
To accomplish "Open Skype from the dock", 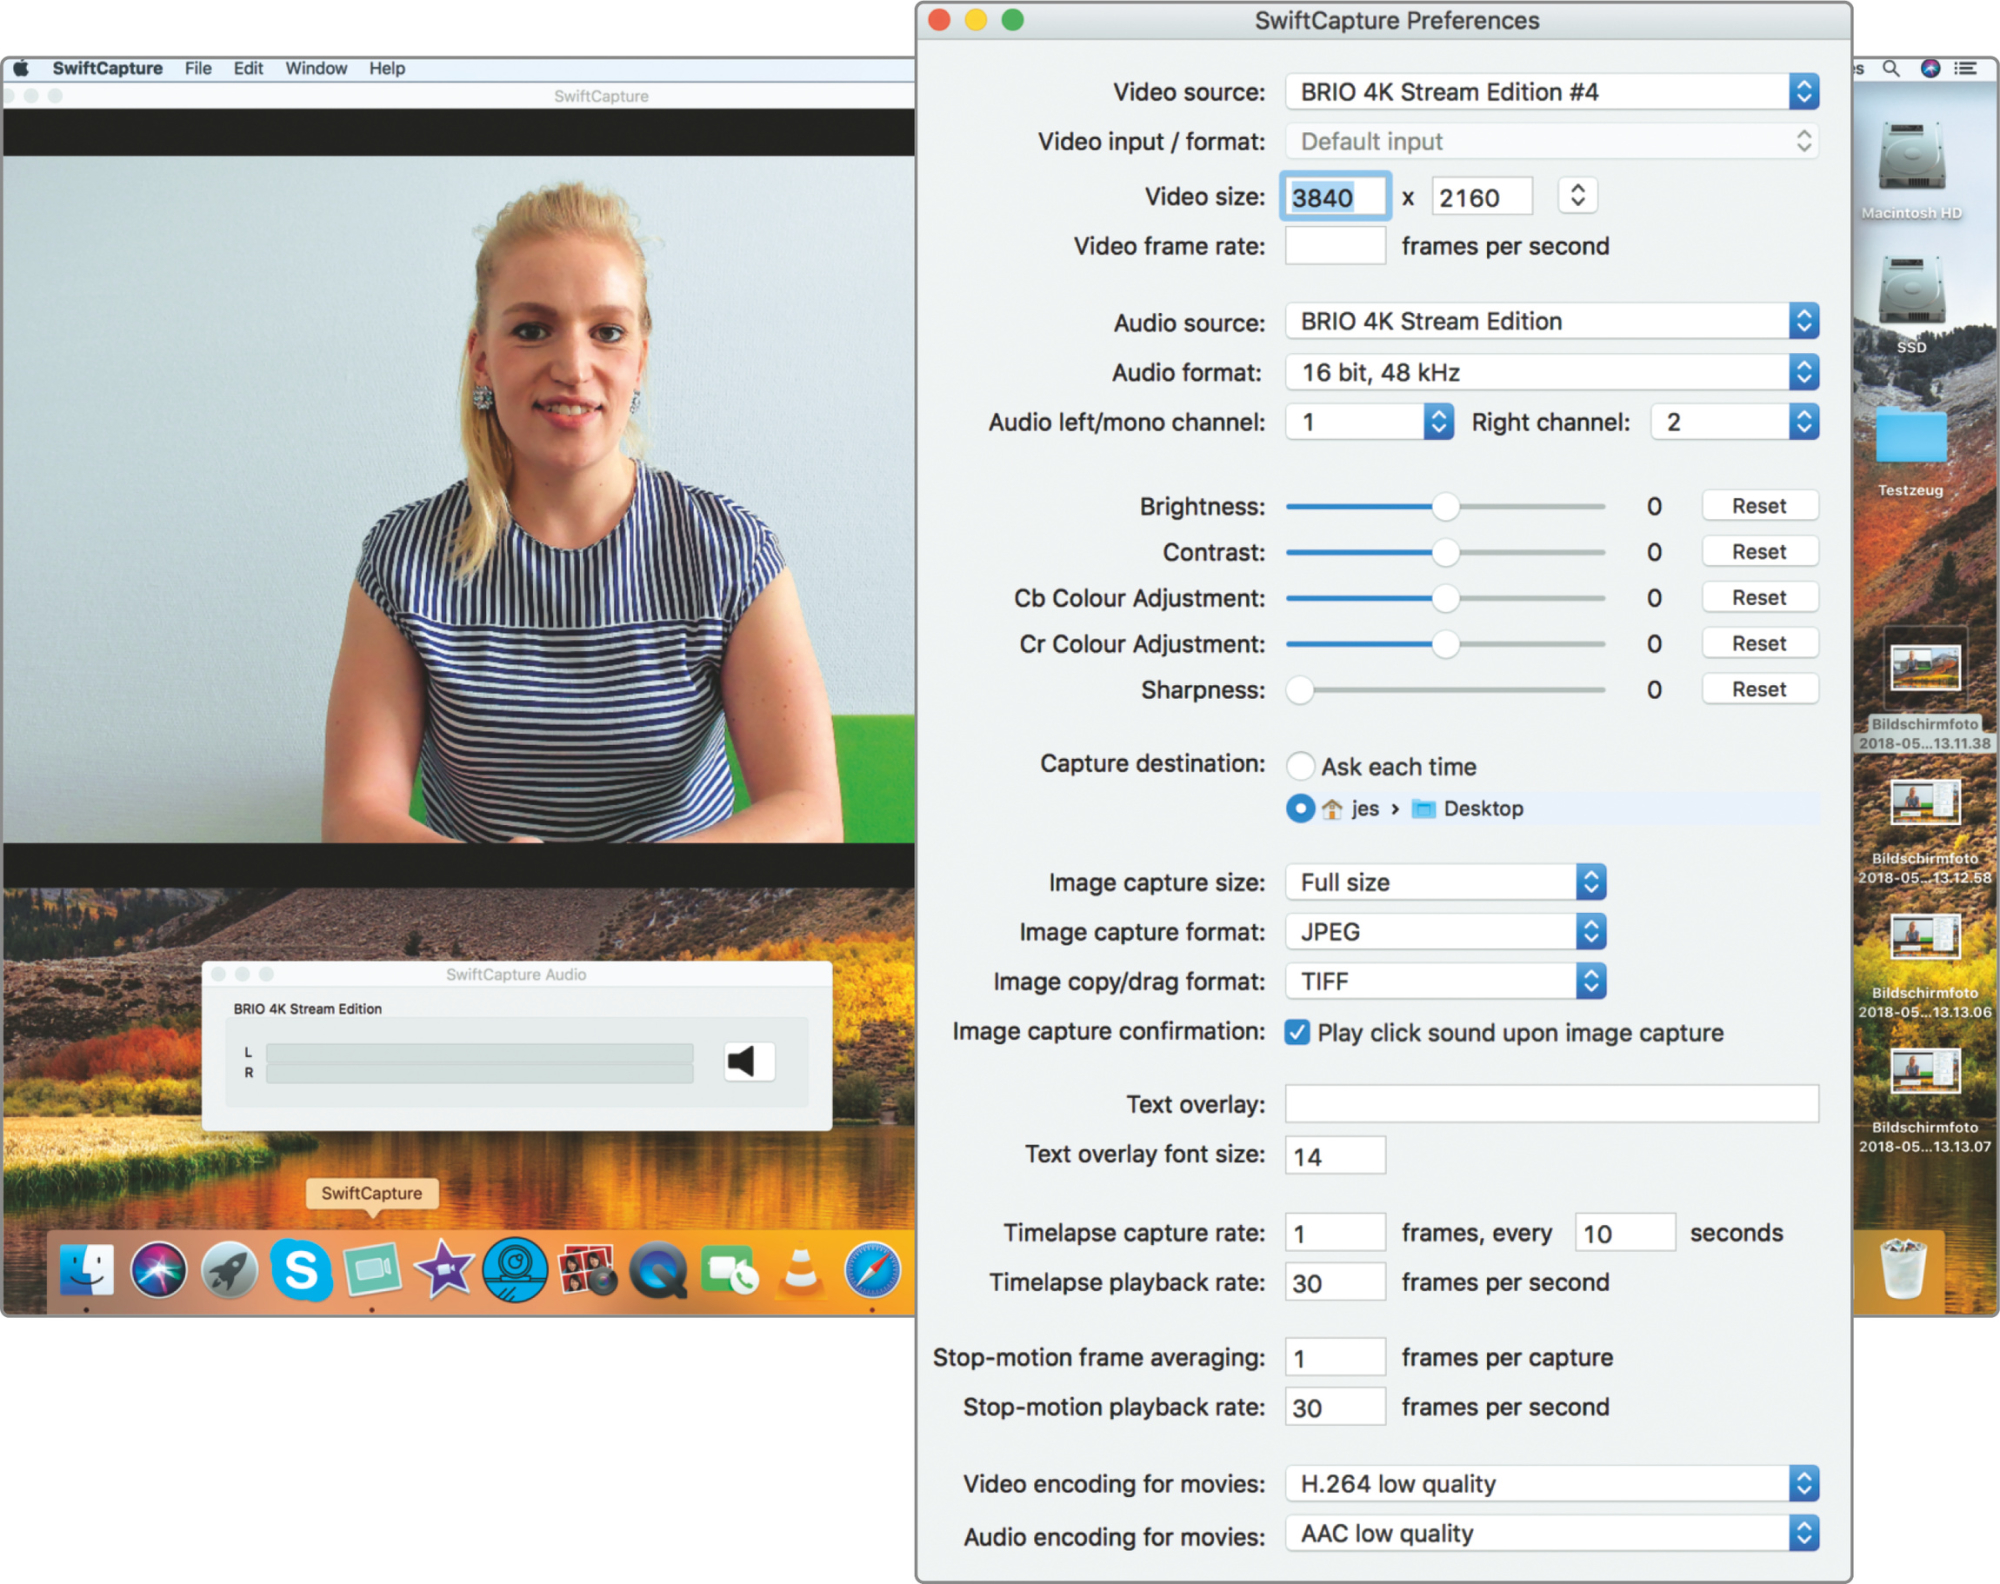I will (x=301, y=1270).
